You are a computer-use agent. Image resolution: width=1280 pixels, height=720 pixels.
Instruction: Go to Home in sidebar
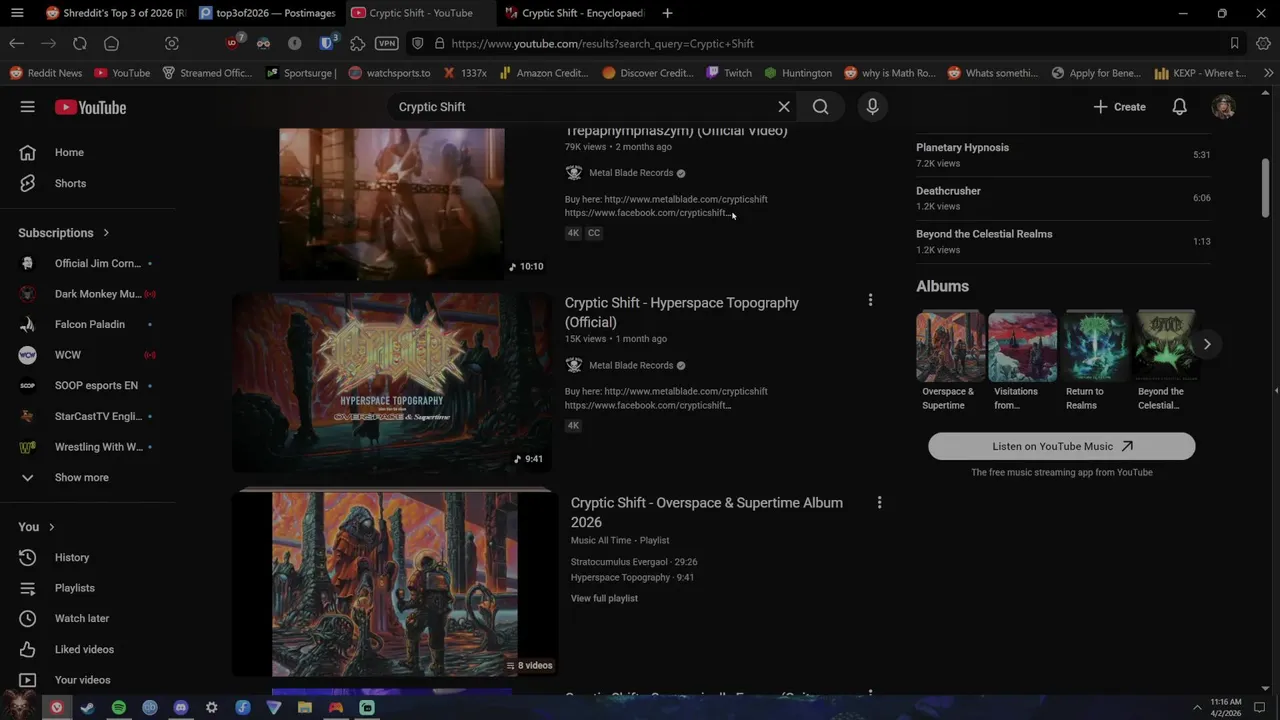click(x=88, y=152)
